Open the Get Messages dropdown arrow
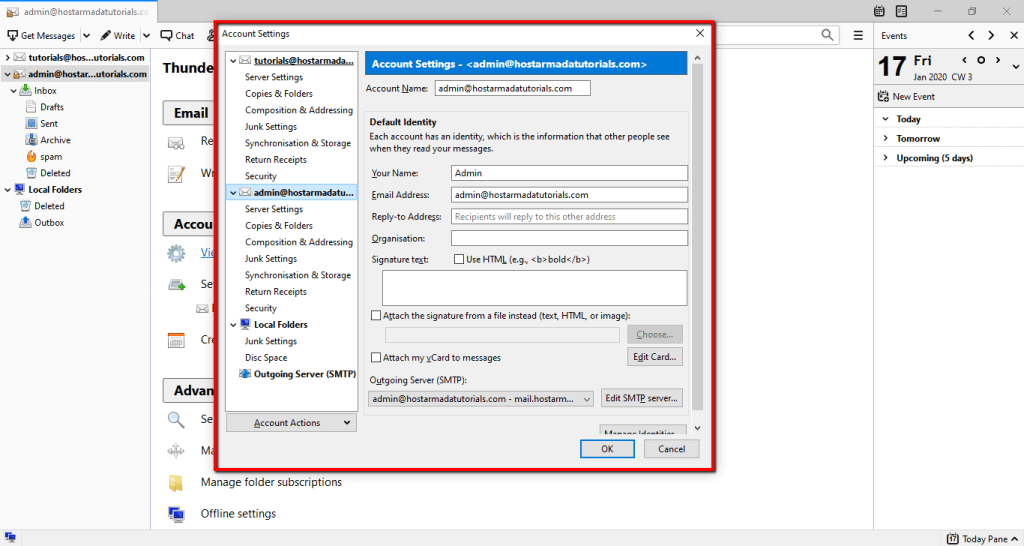This screenshot has width=1024, height=546. pos(88,35)
